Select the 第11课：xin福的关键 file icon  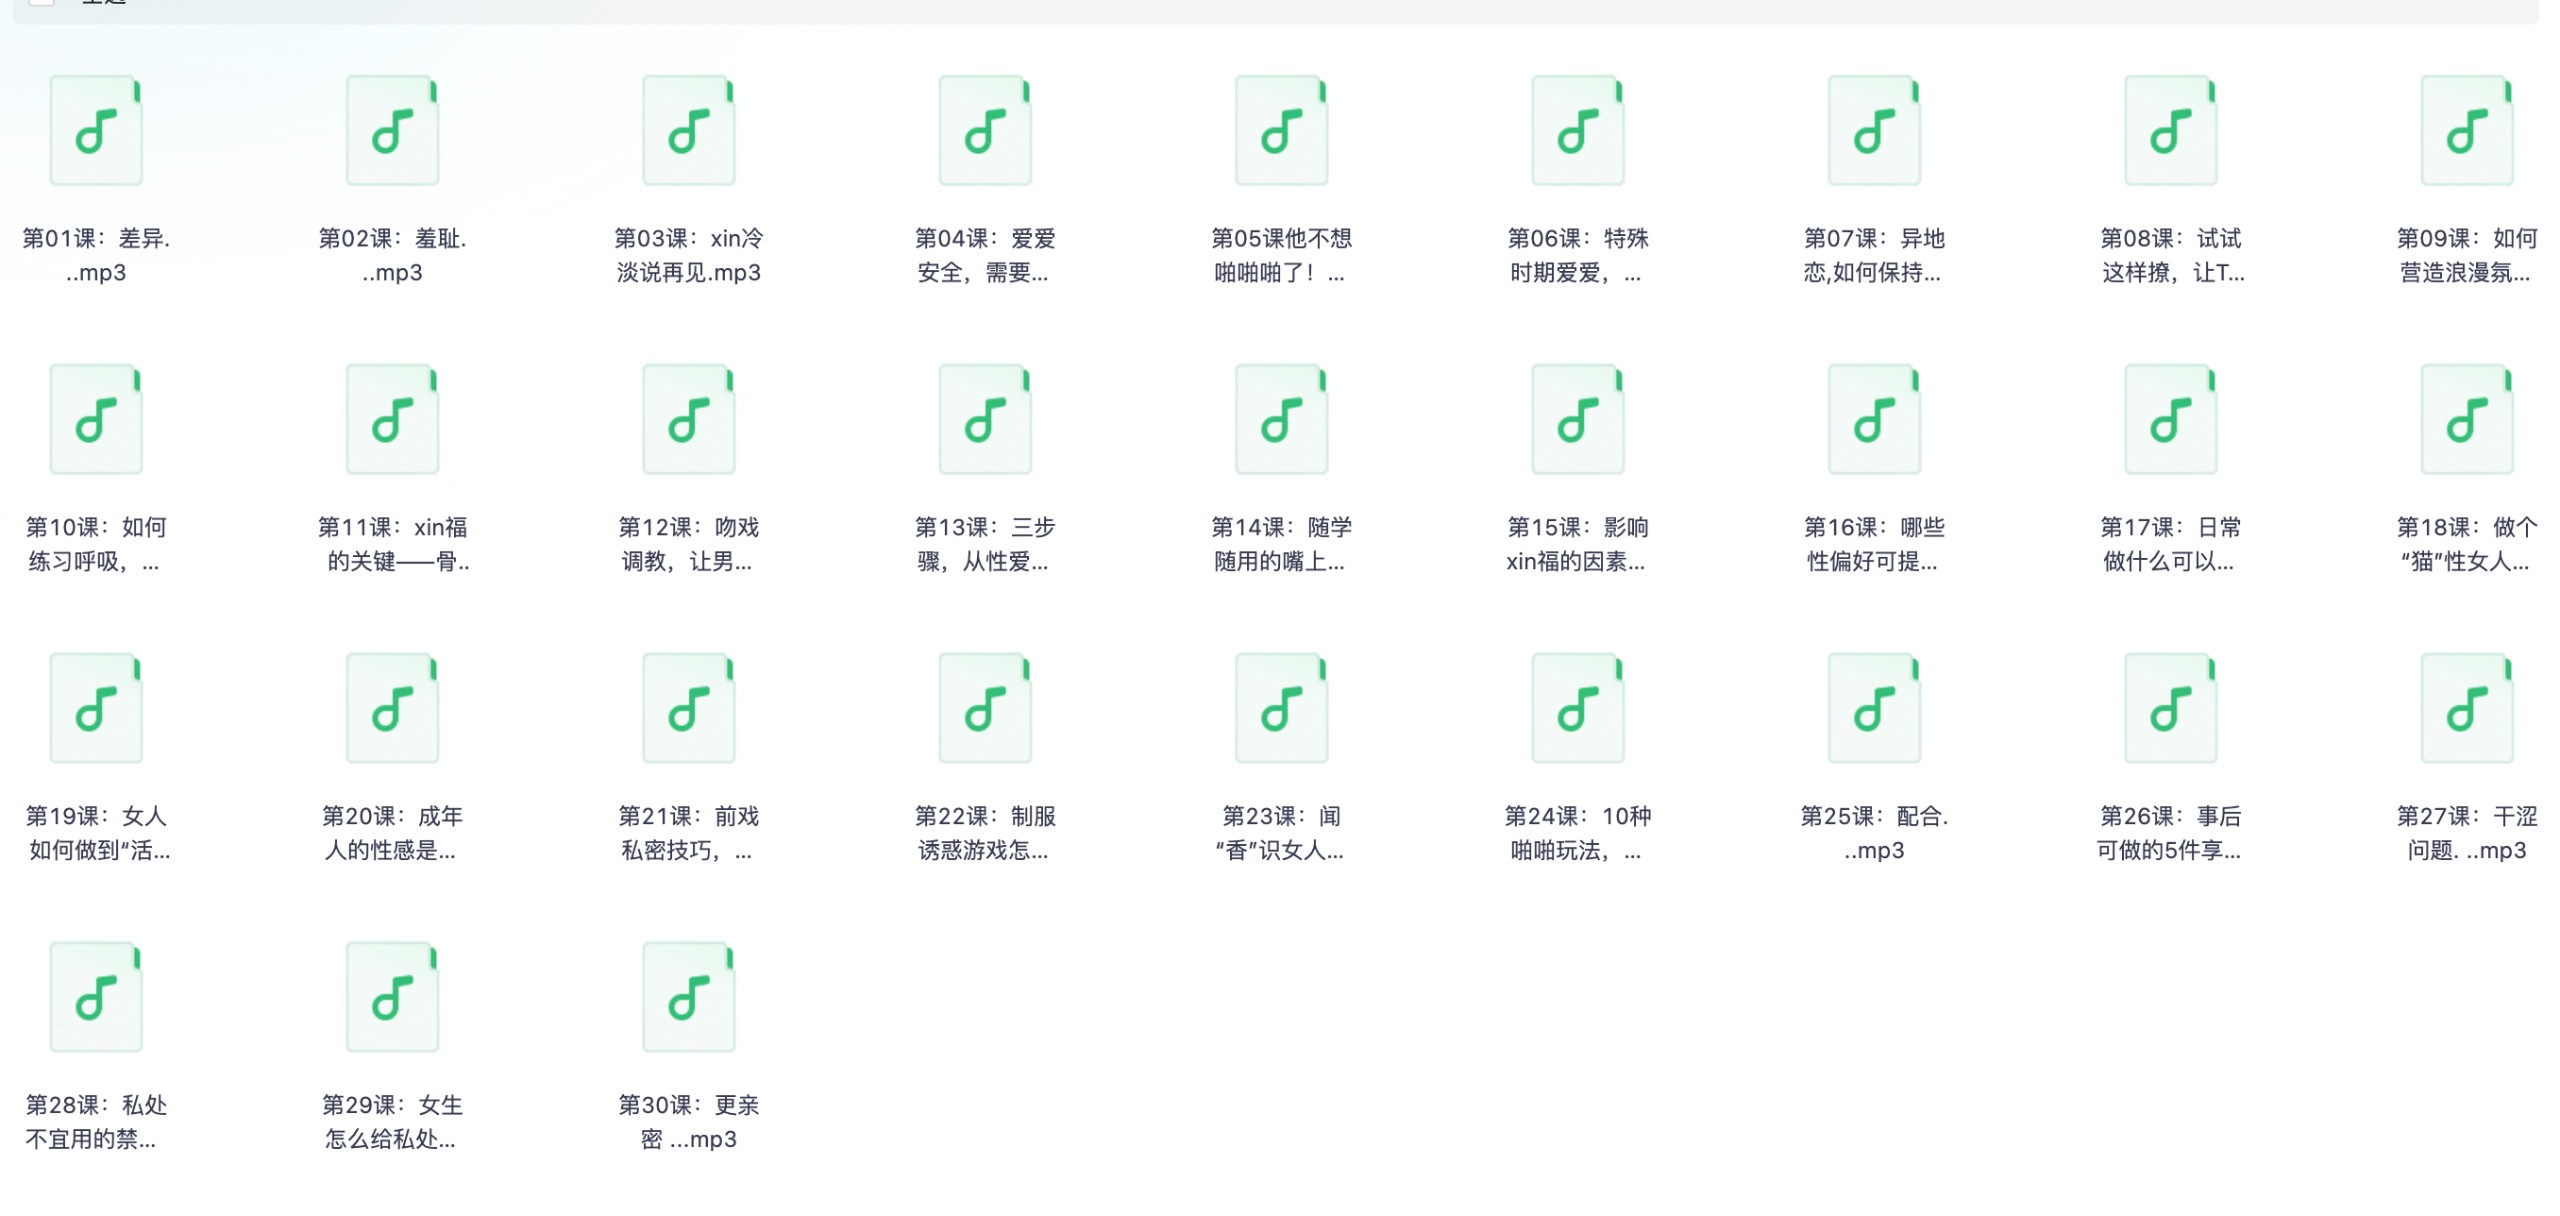click(392, 419)
